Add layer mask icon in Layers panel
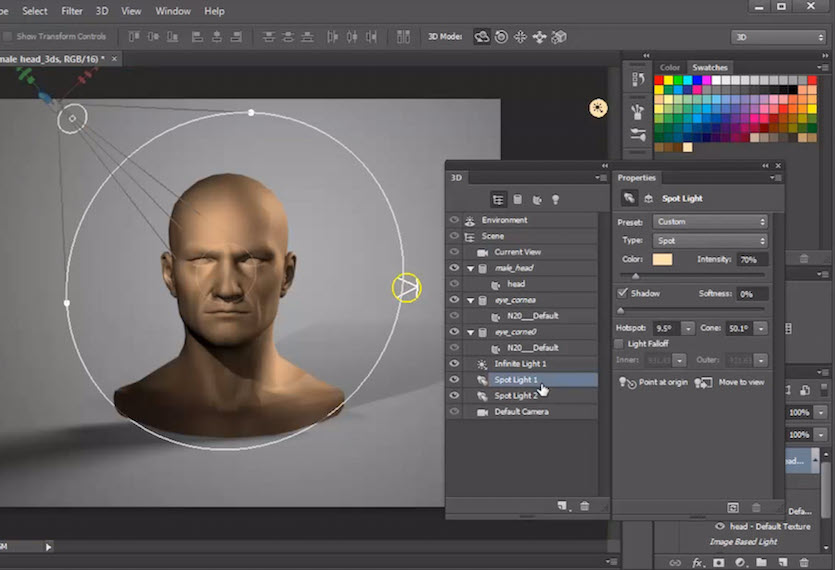The height and width of the screenshot is (570, 835). [718, 563]
